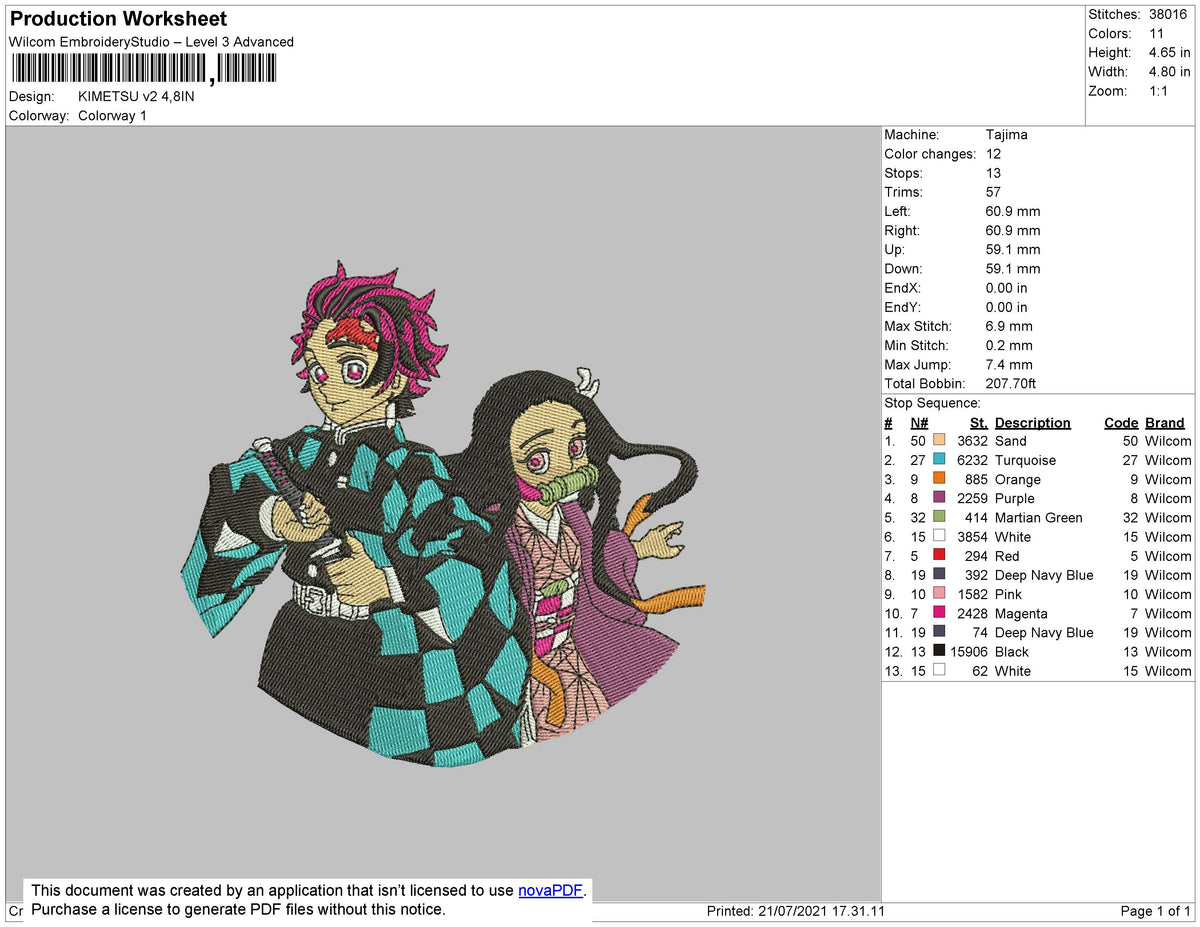This screenshot has height=927, width=1200.
Task: Select the Purple thread color chip
Action: click(x=938, y=498)
